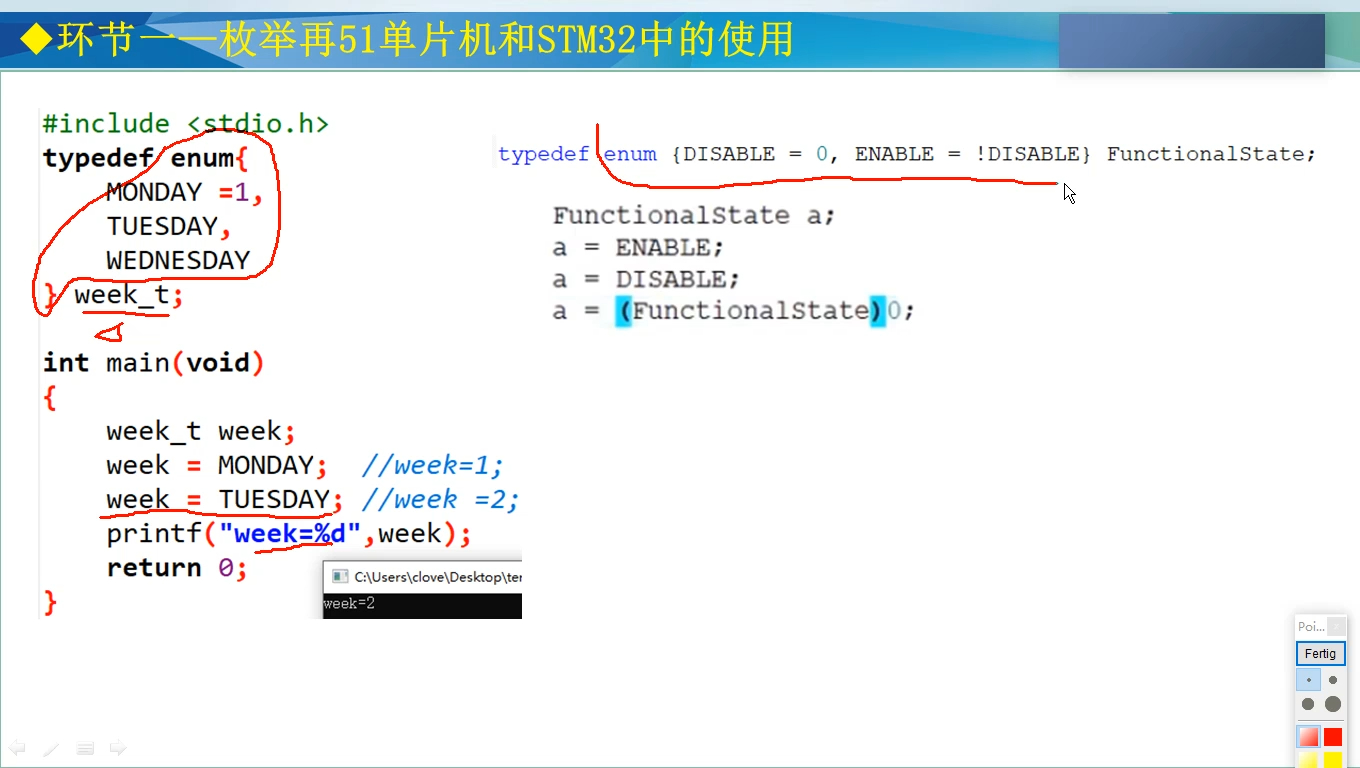Click the back navigation arrow
This screenshot has width=1360, height=768.
[x=16, y=746]
